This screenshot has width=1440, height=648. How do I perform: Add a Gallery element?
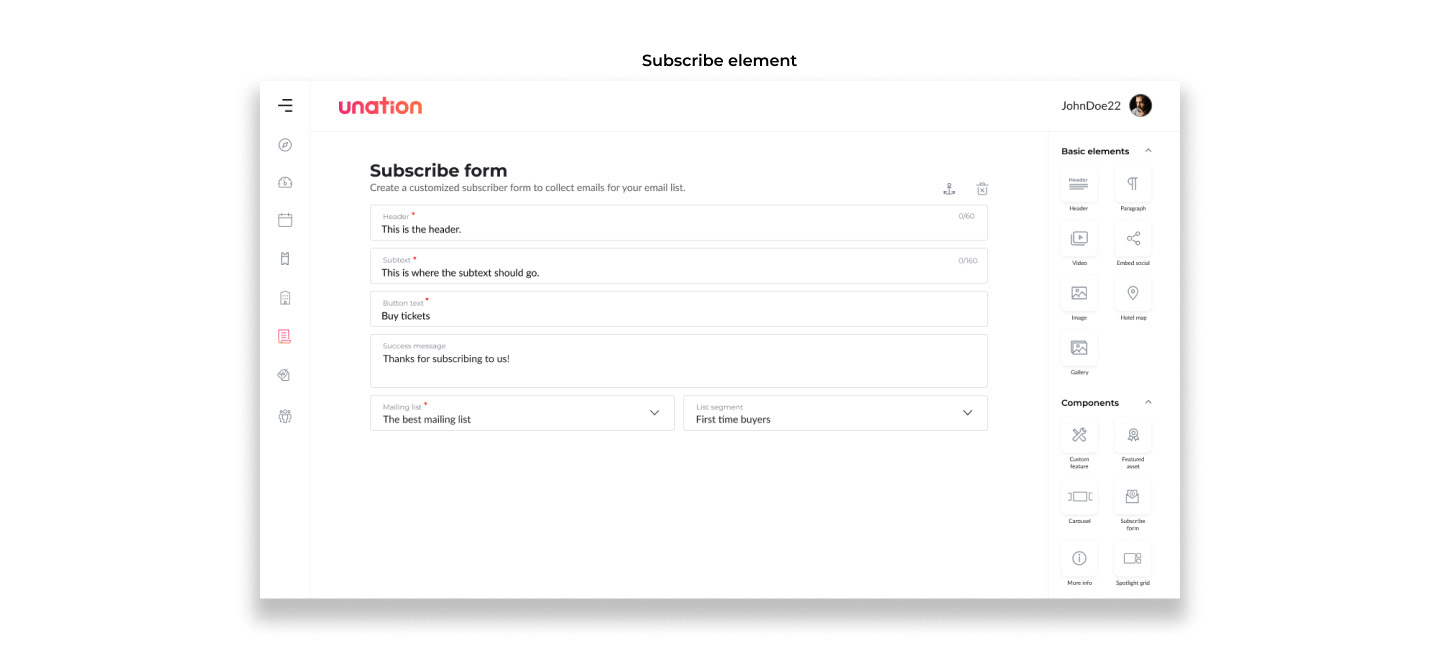(1079, 348)
